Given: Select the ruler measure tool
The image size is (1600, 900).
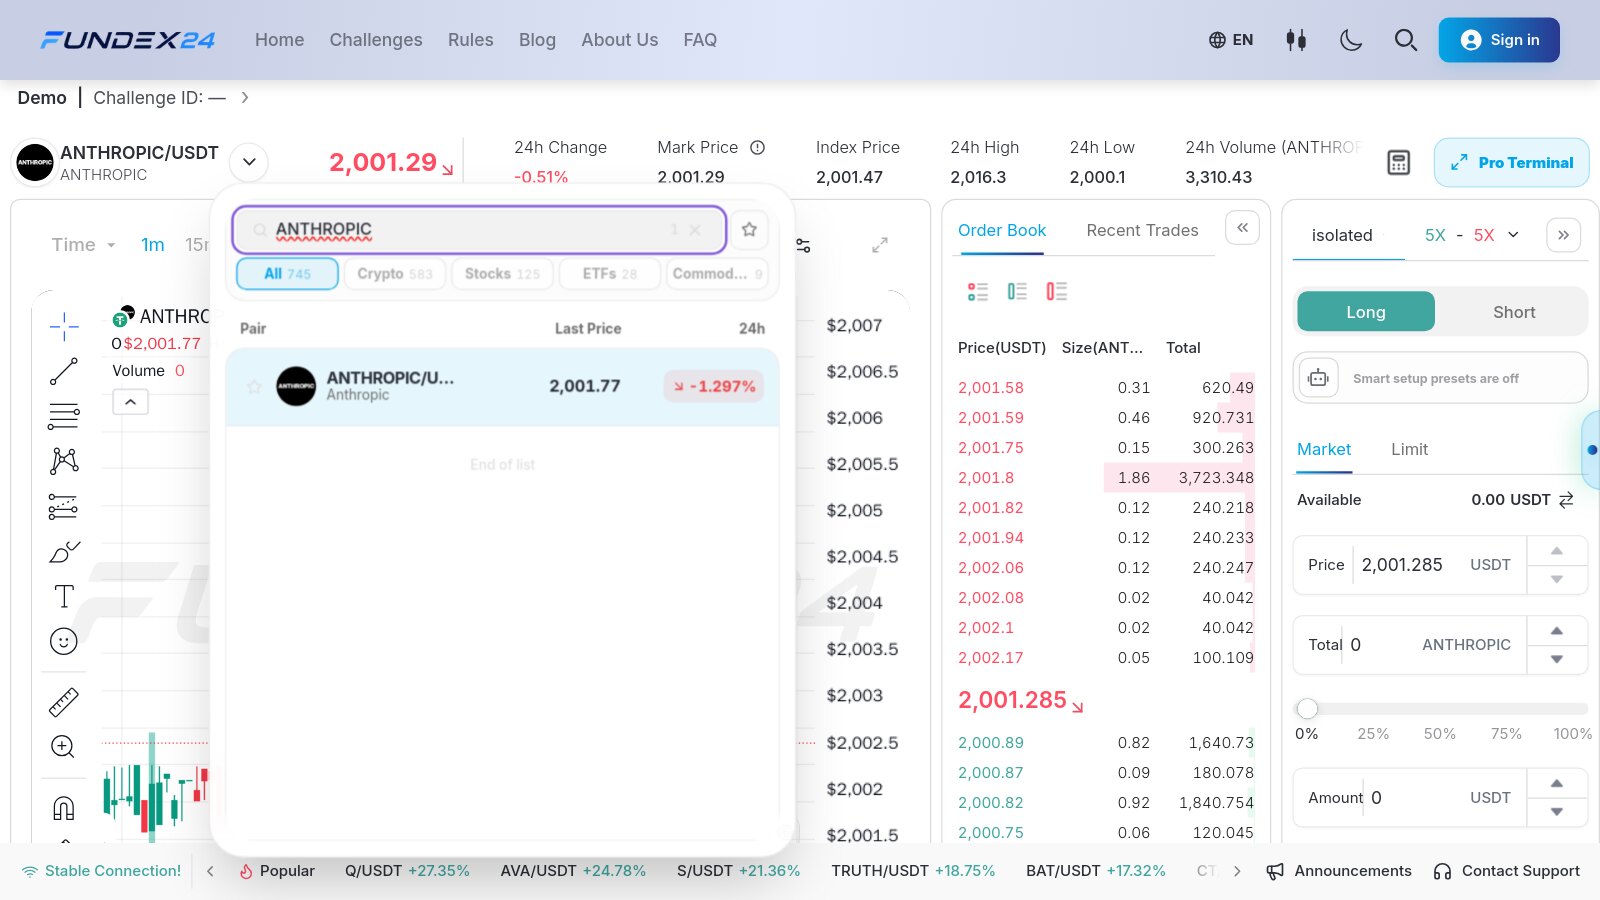Looking at the screenshot, I should pyautogui.click(x=64, y=703).
